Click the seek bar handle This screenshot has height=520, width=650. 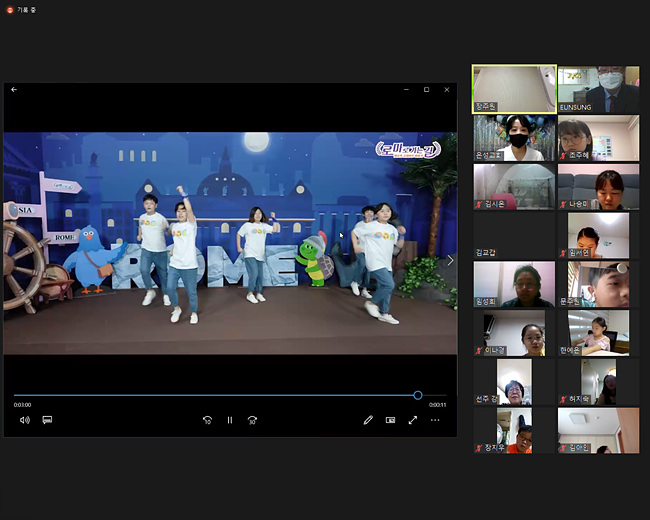click(418, 395)
